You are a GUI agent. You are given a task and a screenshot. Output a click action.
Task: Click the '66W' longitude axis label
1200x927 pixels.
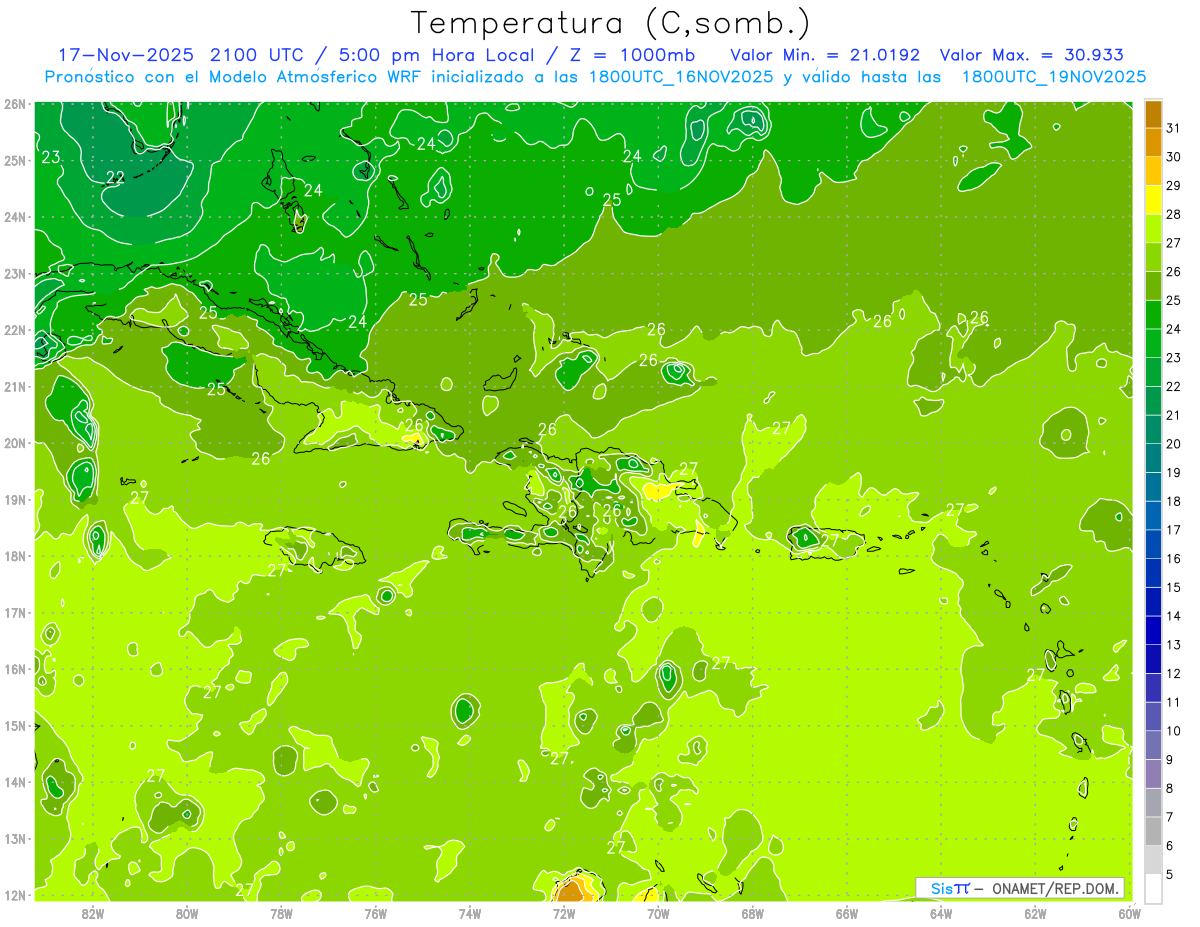pos(847,912)
